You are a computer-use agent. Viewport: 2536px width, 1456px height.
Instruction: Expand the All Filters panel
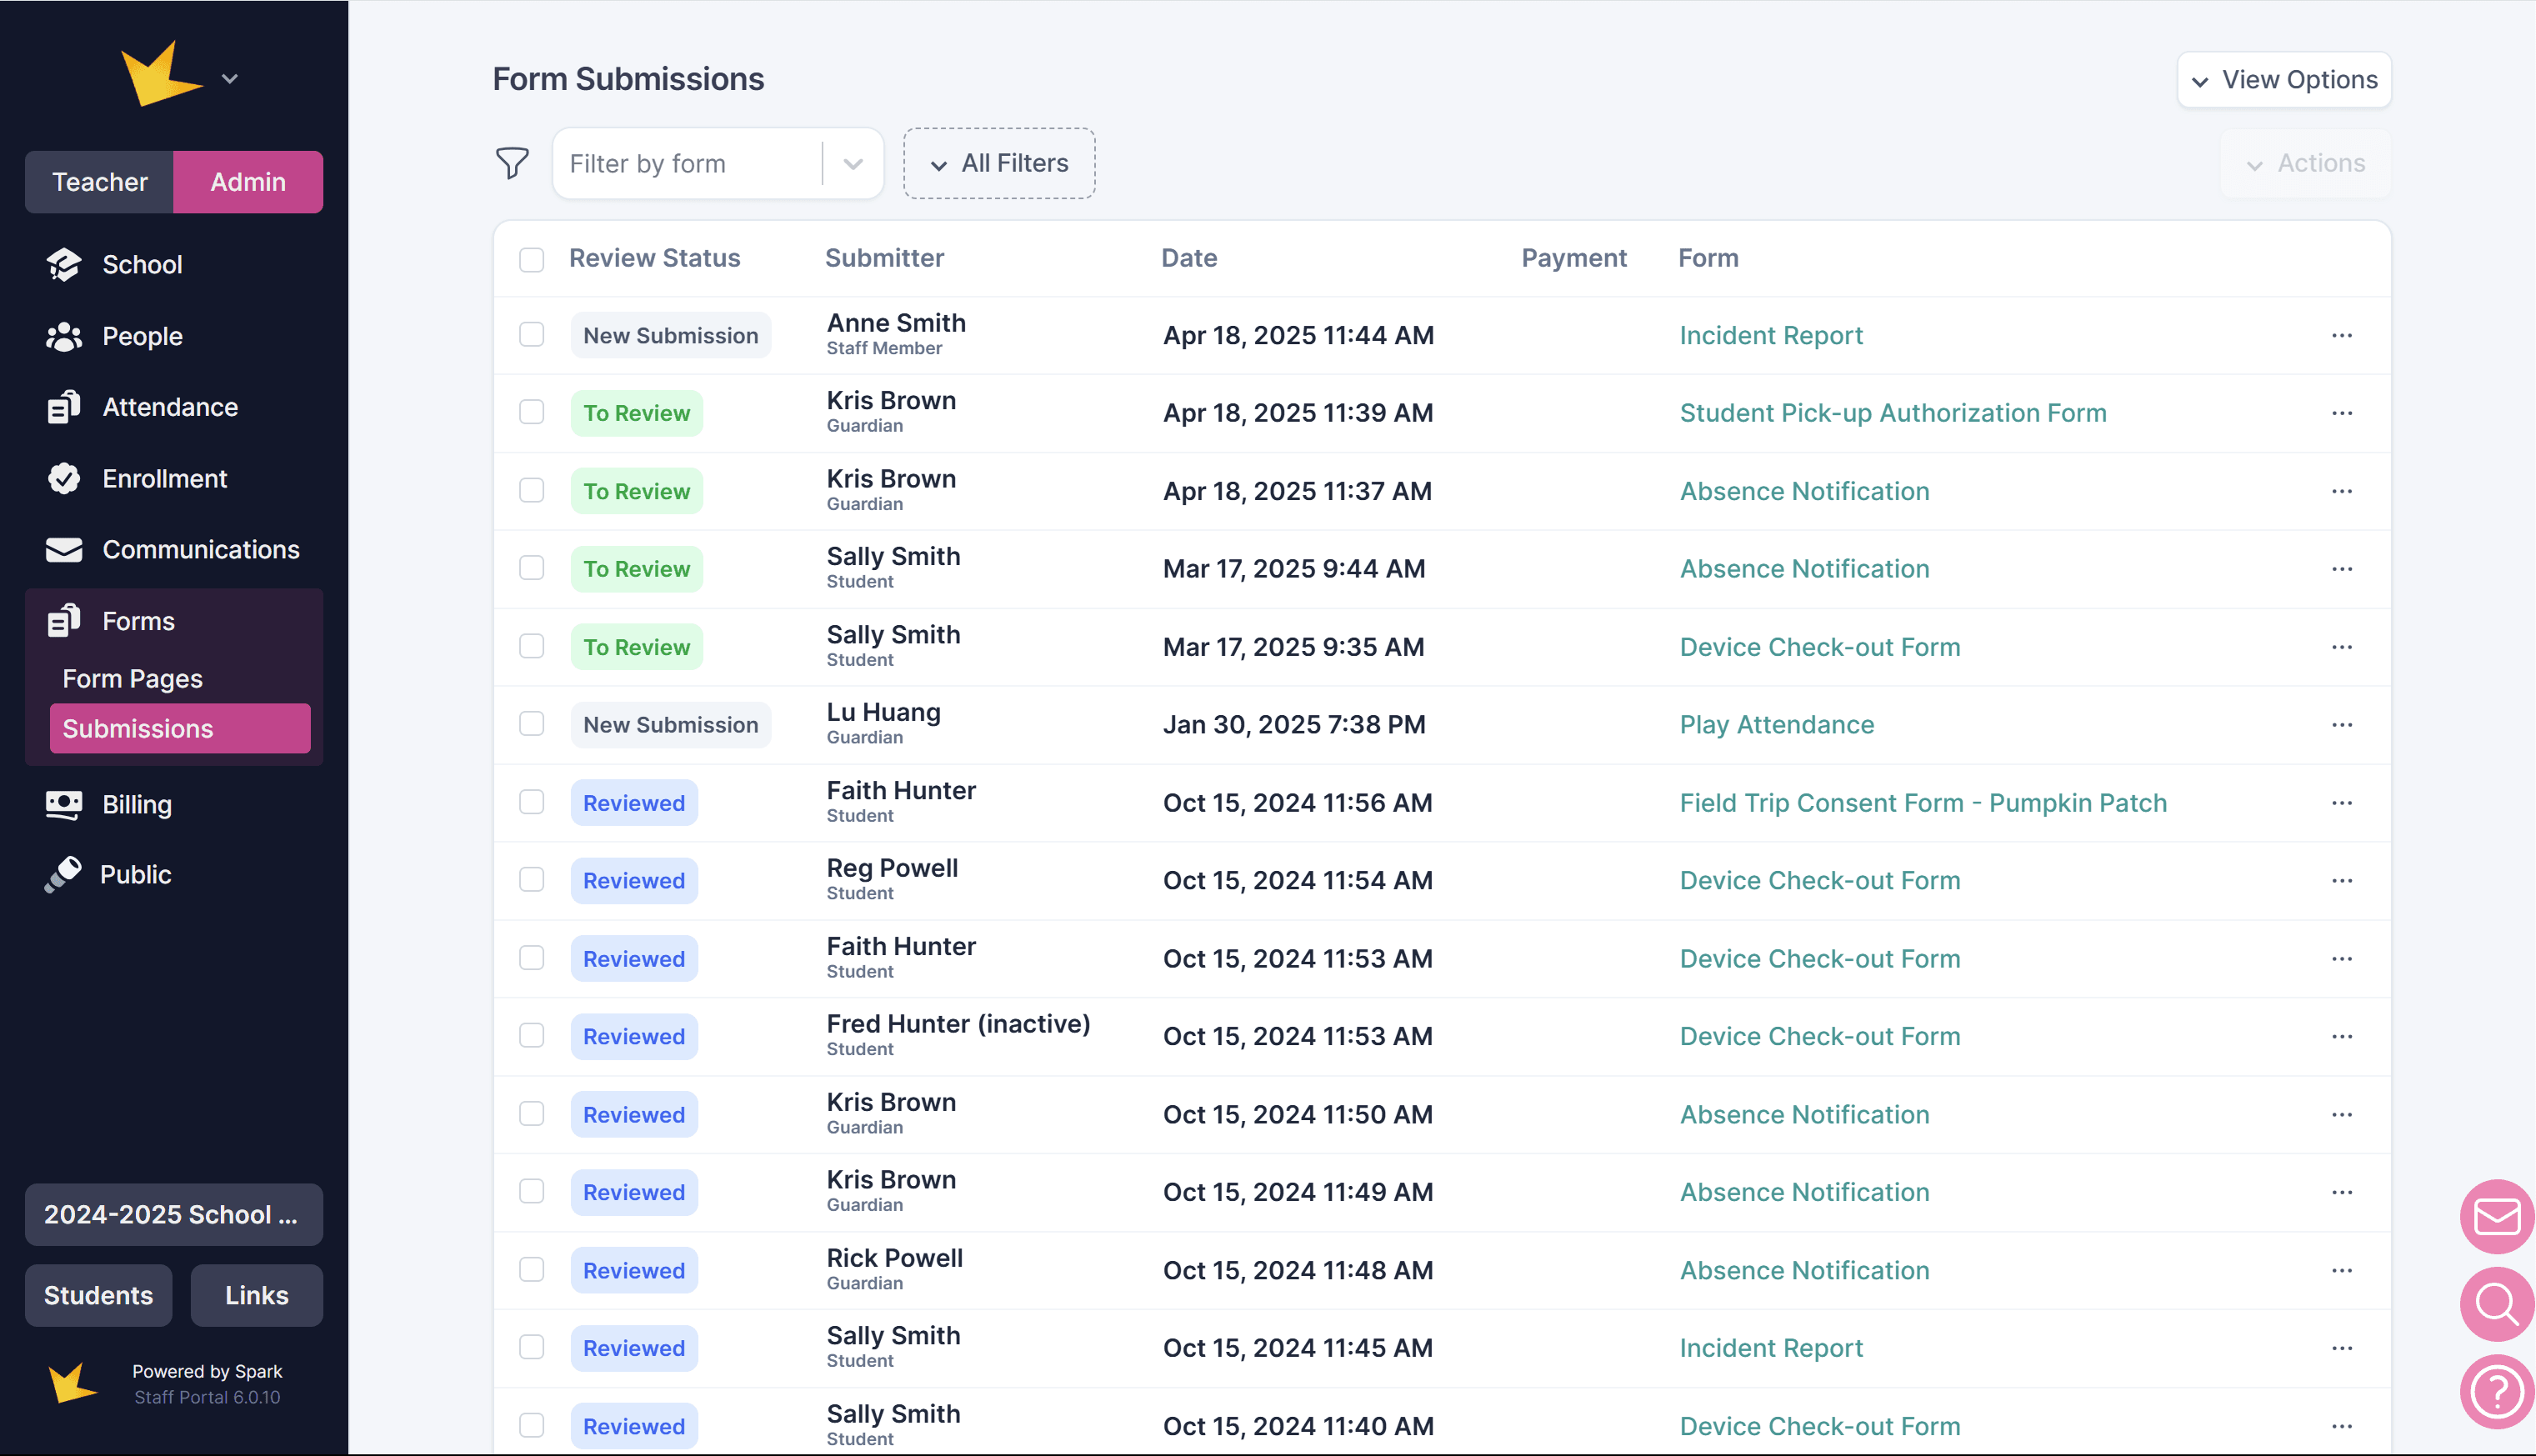click(x=999, y=163)
